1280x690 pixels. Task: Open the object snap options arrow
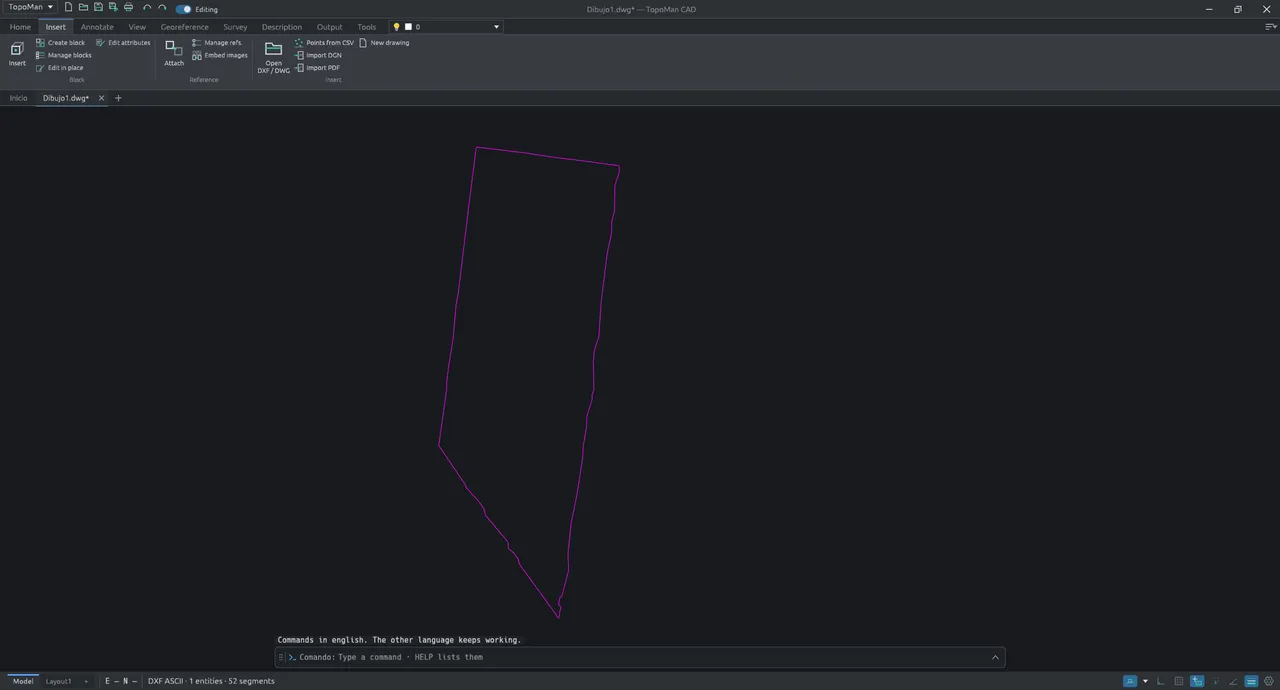(1145, 681)
